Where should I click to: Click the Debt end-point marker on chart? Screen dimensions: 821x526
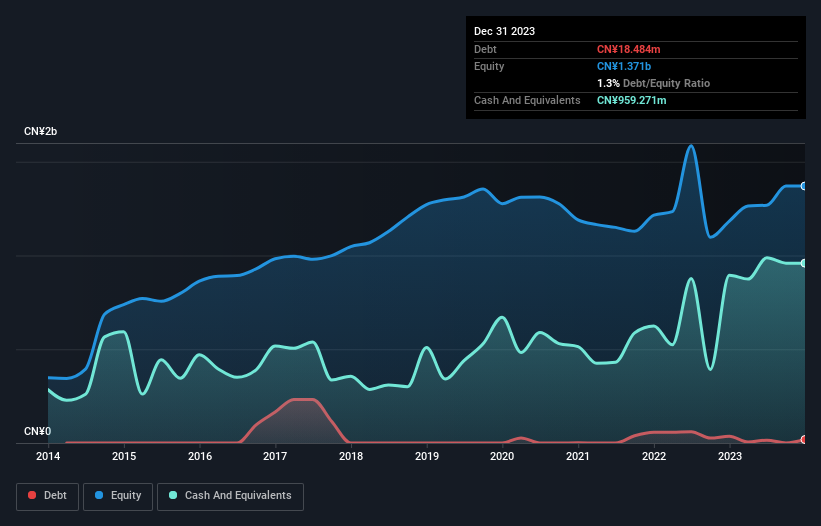pyautogui.click(x=804, y=440)
